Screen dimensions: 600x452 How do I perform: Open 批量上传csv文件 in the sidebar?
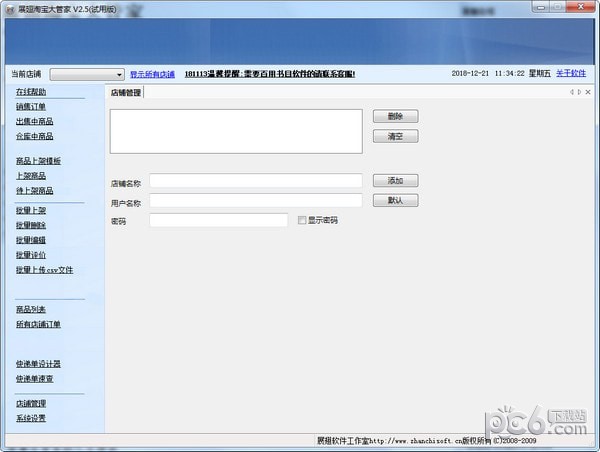click(44, 270)
